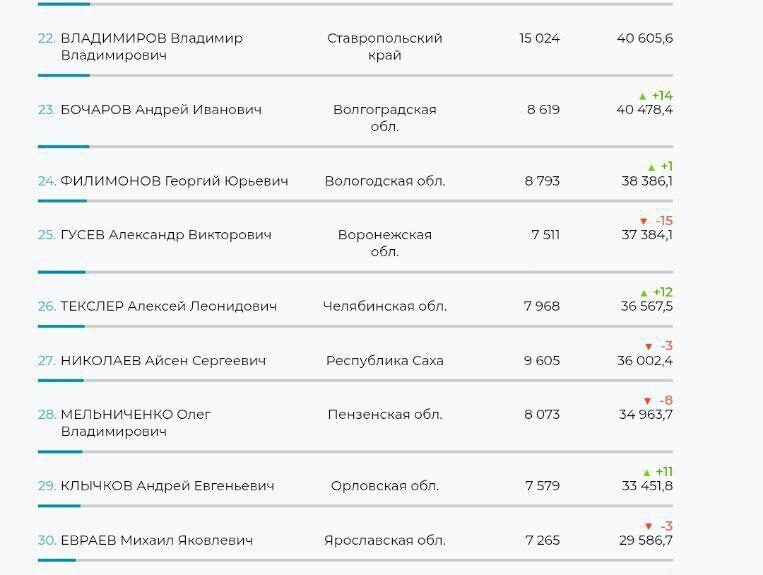Click red down arrow in Евраев row
This screenshot has height=575, width=763.
pyautogui.click(x=647, y=526)
